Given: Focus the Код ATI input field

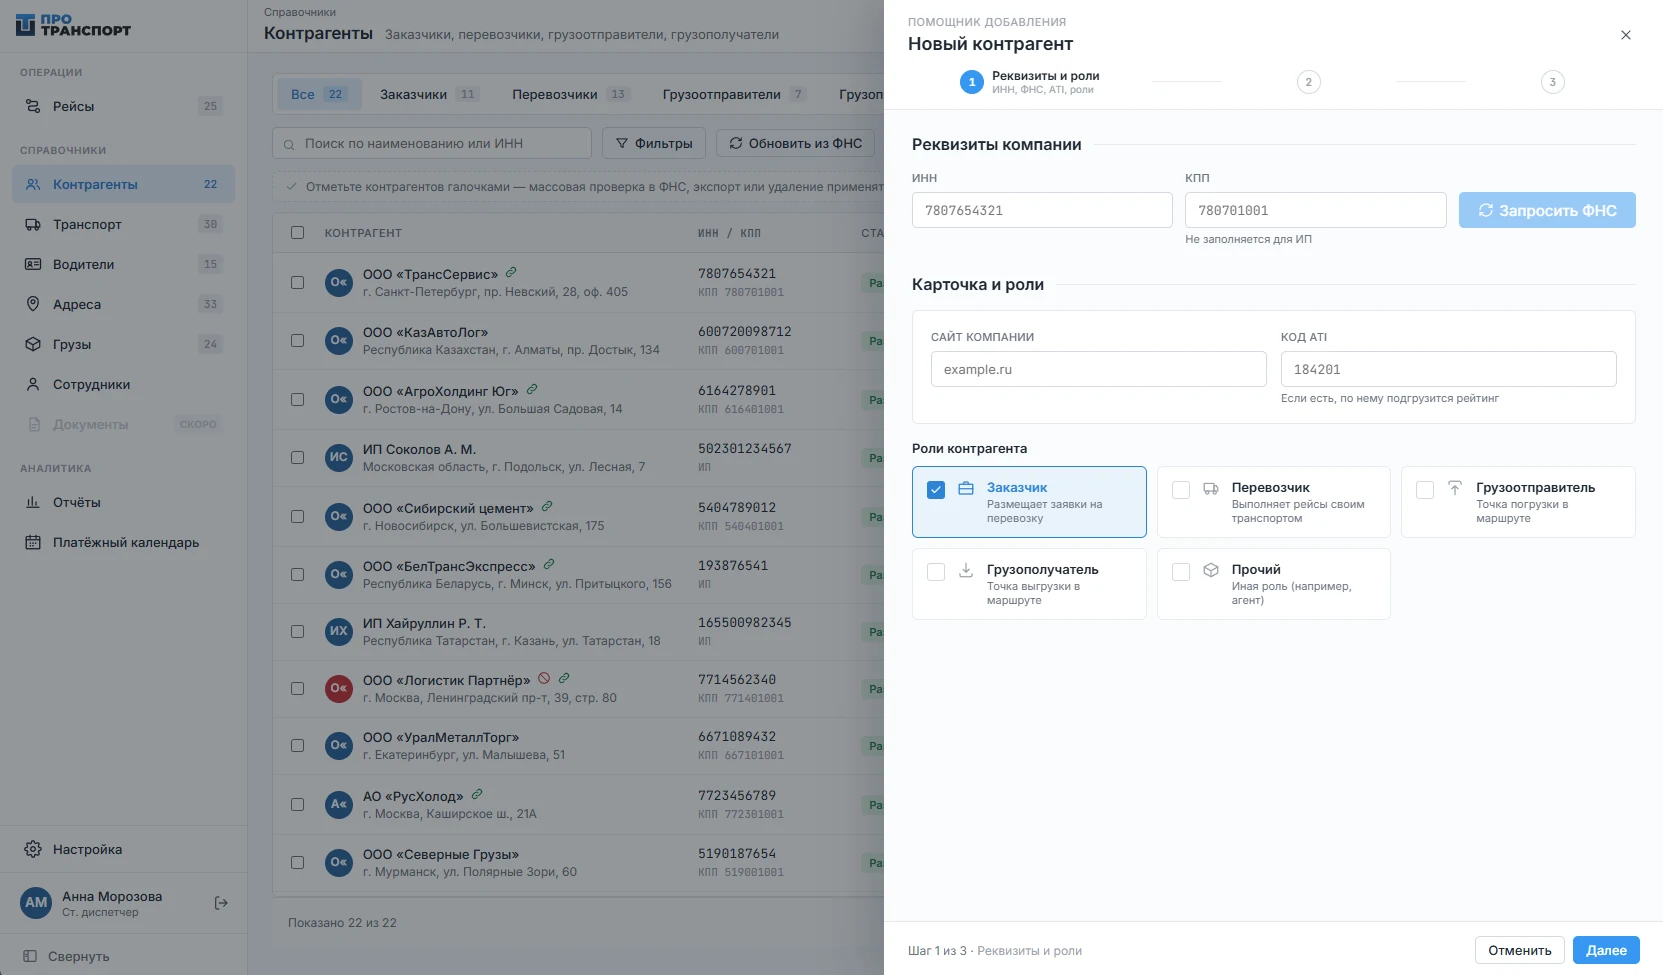Looking at the screenshot, I should click(1448, 369).
